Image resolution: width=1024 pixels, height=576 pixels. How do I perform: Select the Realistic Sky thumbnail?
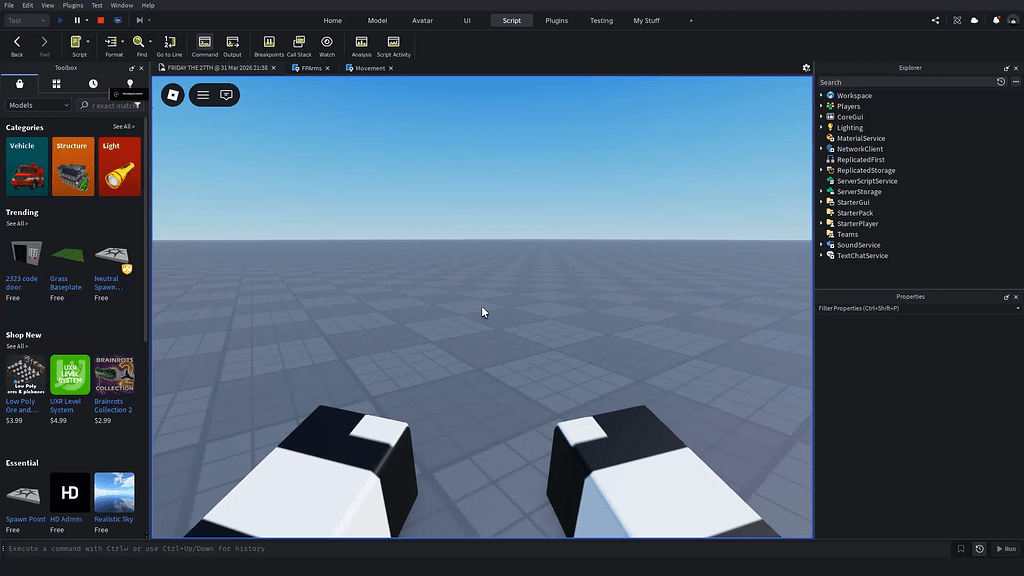[x=114, y=492]
